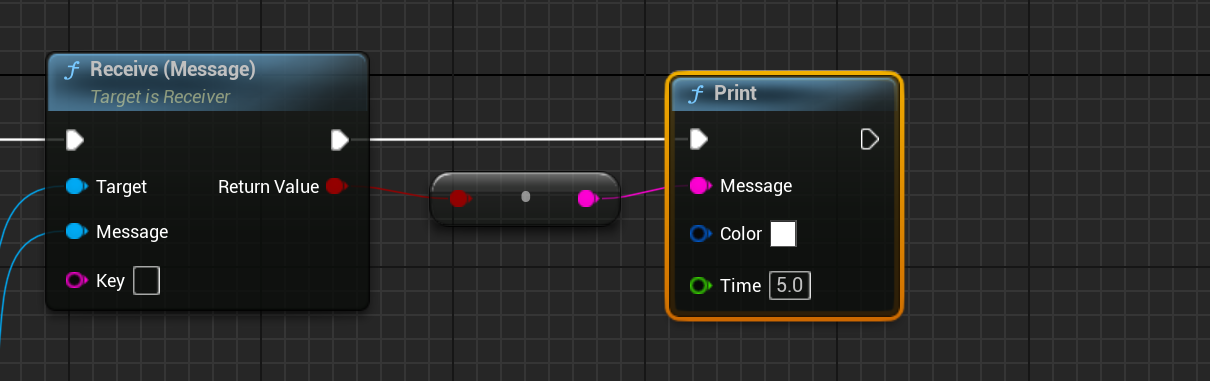Click the empty Key input box

(x=147, y=280)
